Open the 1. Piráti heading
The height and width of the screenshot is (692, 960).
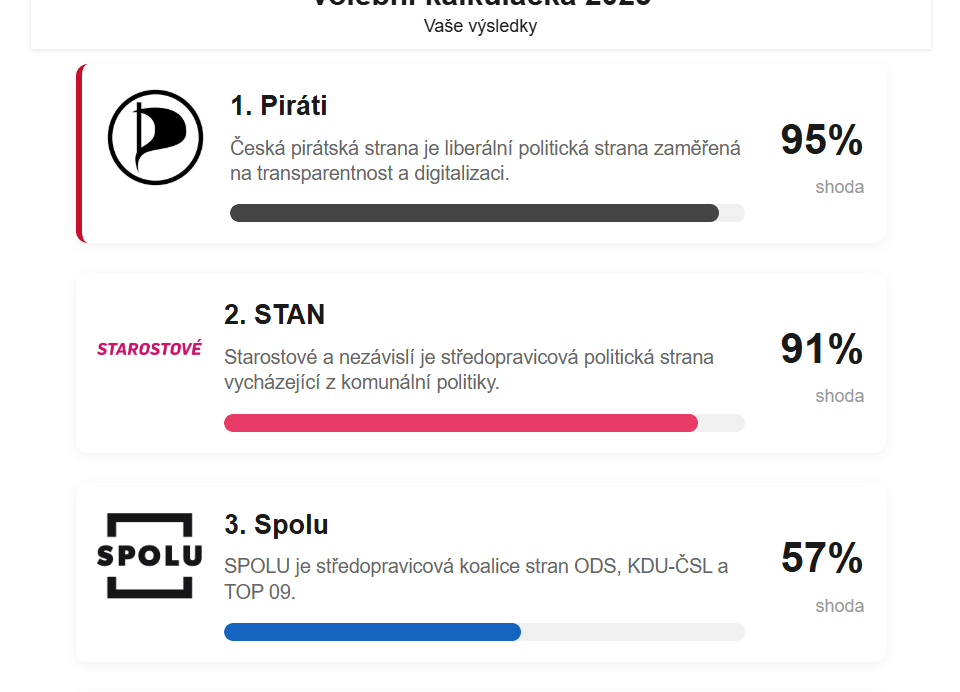pos(279,105)
